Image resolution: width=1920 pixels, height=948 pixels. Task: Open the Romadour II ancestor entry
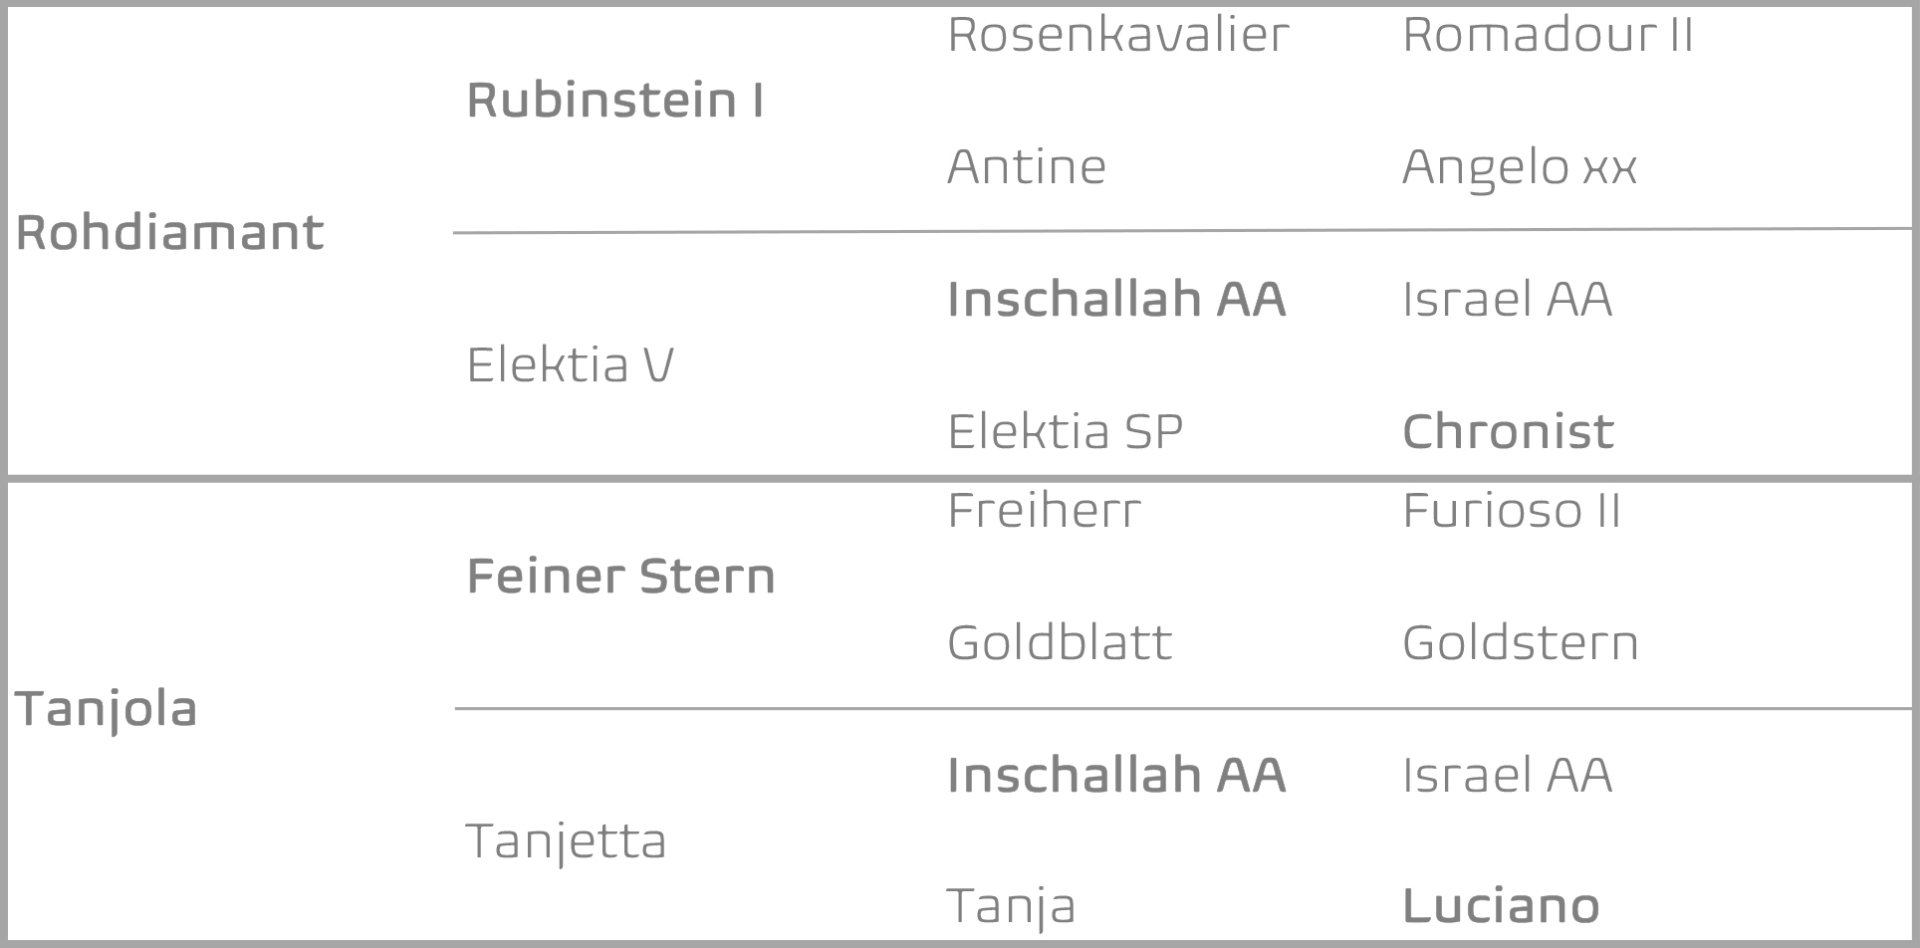tap(1547, 35)
